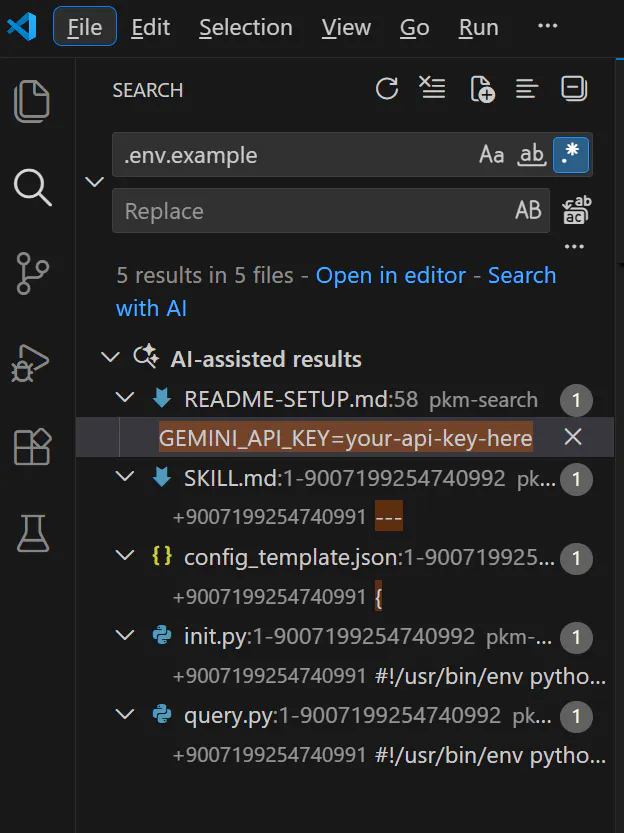Open the Selection menu

click(x=246, y=27)
